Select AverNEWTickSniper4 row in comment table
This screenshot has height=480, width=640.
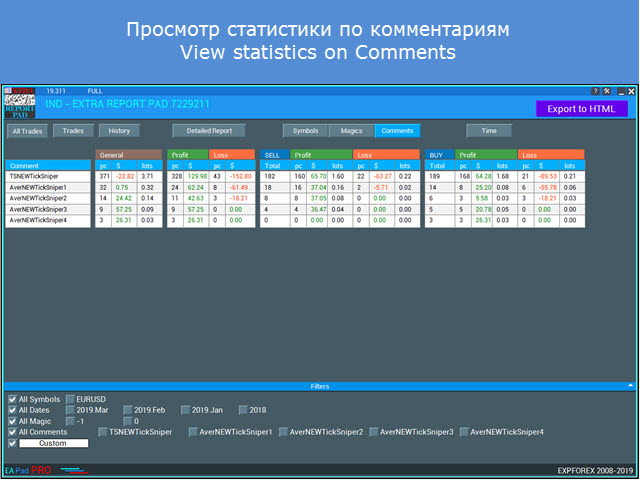pyautogui.click(x=48, y=220)
